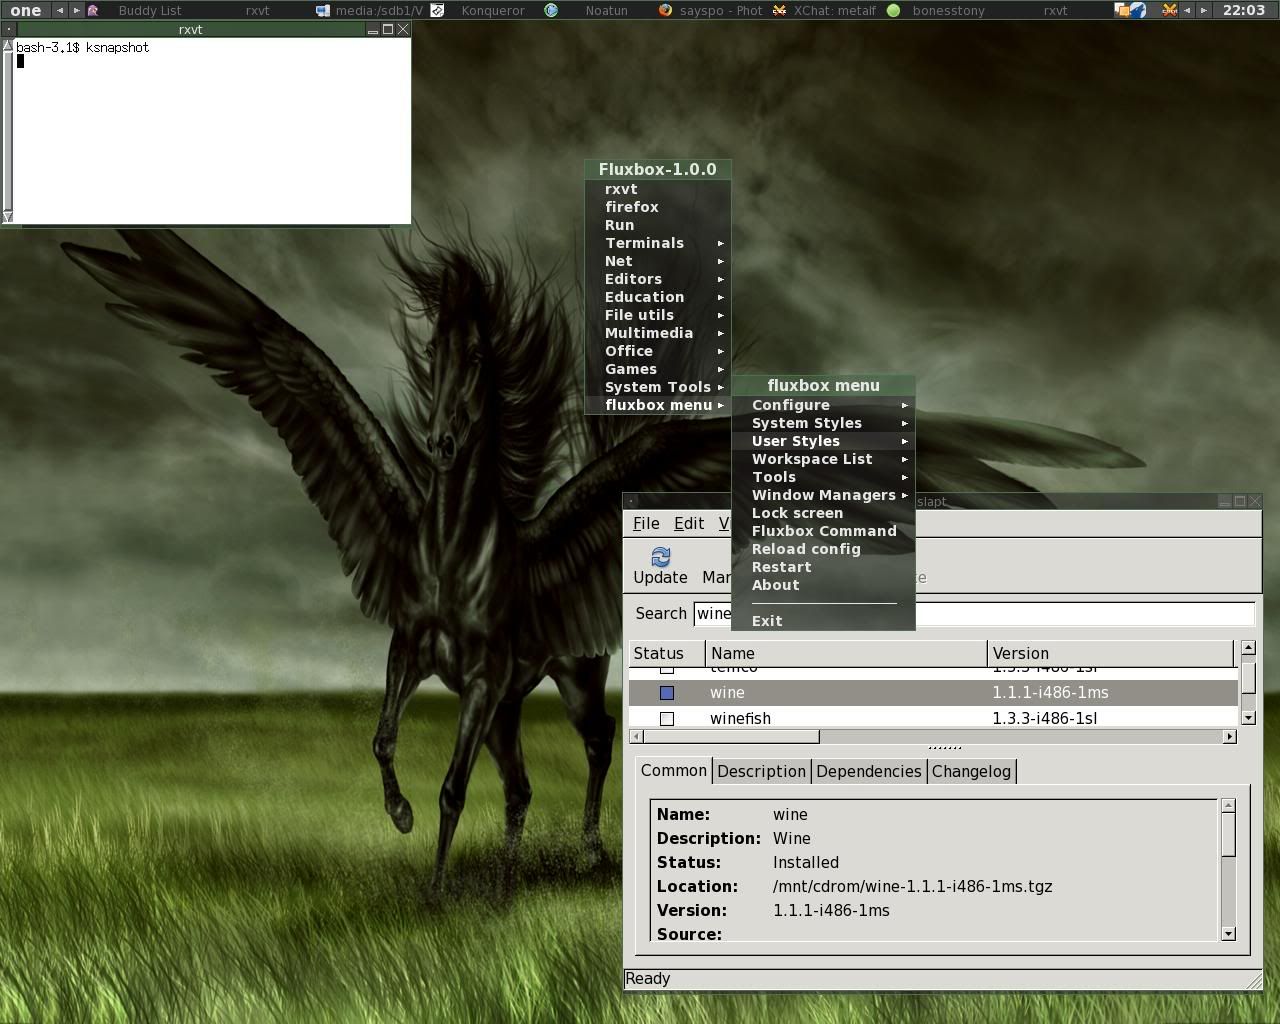The image size is (1280, 1024).
Task: Switch to the Changelog tab
Action: click(971, 771)
